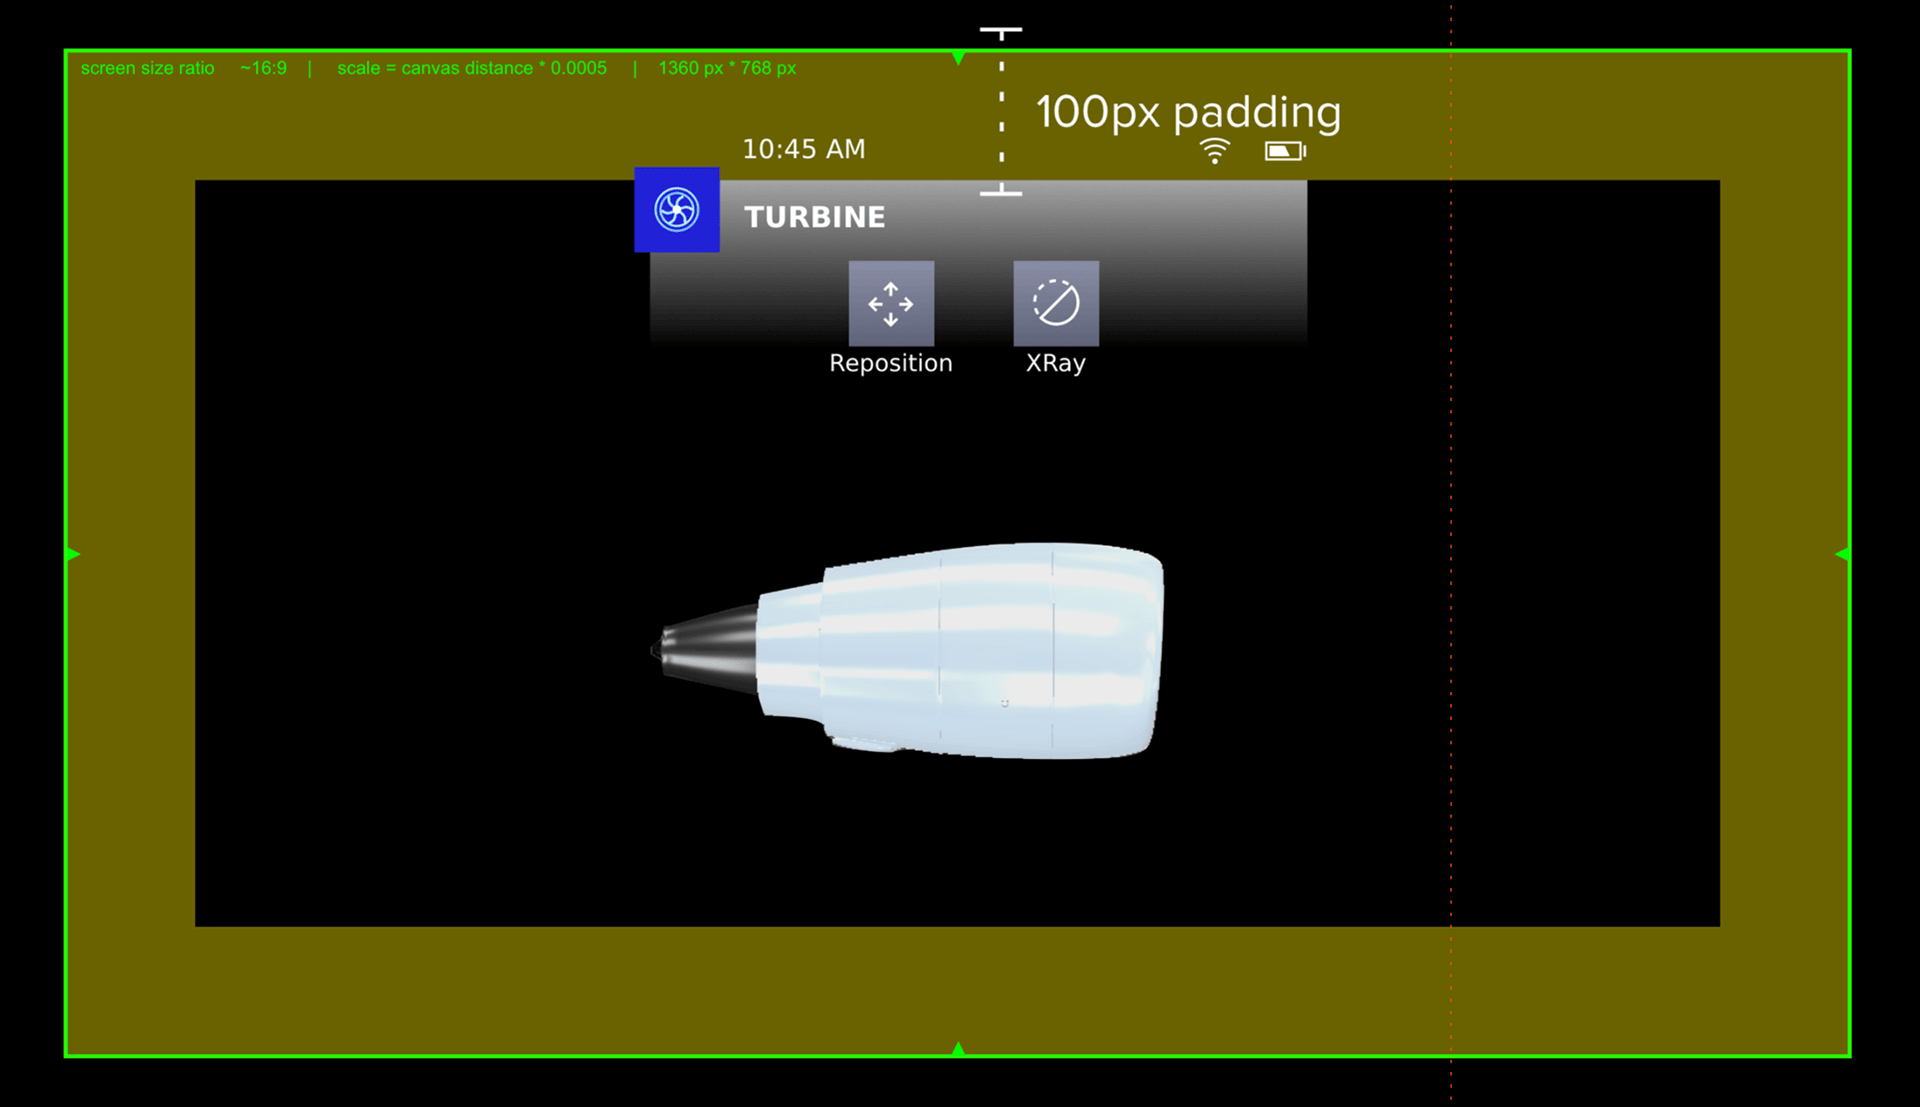Click the TURBINE title in header bar
Screen dimensions: 1920x1107
[815, 217]
